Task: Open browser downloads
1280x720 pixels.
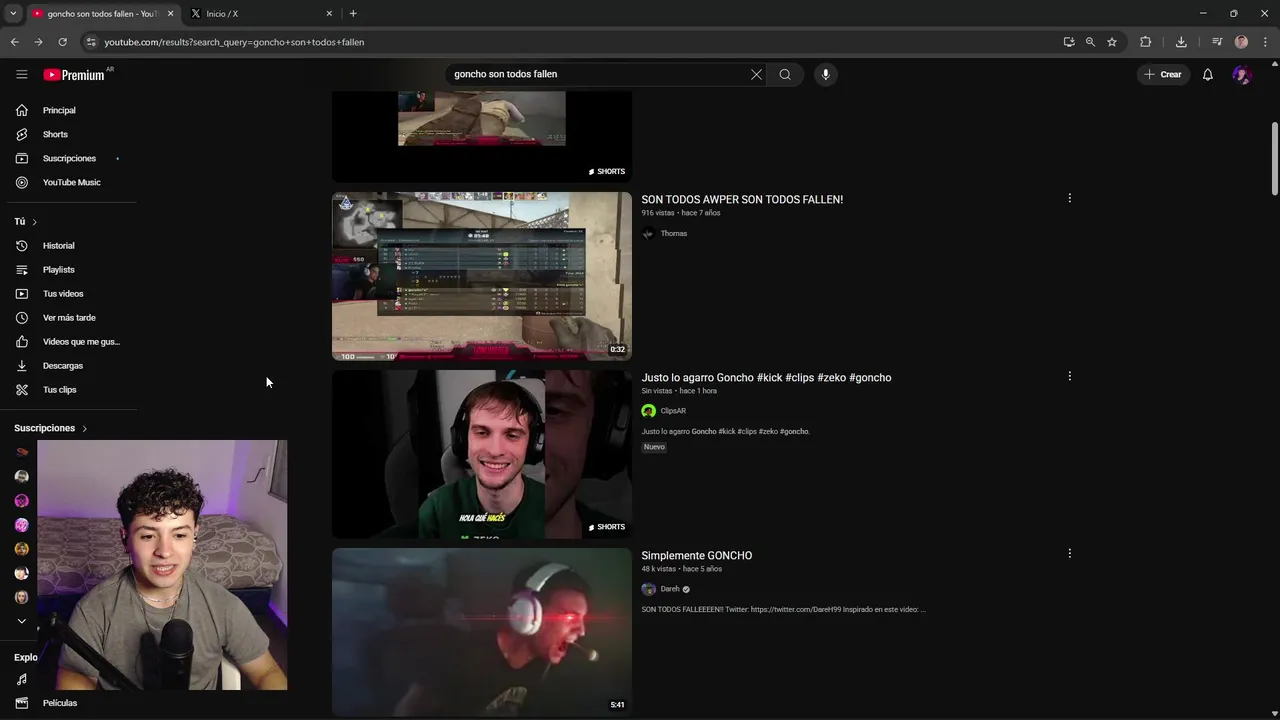Action: 1181,42
